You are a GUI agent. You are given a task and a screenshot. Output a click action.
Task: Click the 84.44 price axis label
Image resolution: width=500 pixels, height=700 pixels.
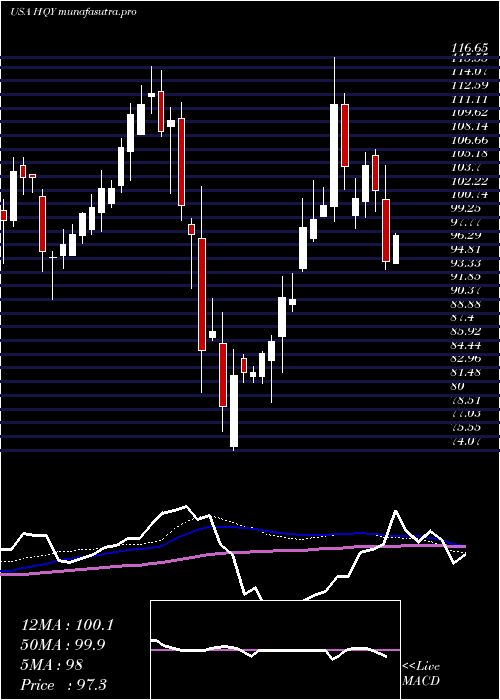coord(467,346)
